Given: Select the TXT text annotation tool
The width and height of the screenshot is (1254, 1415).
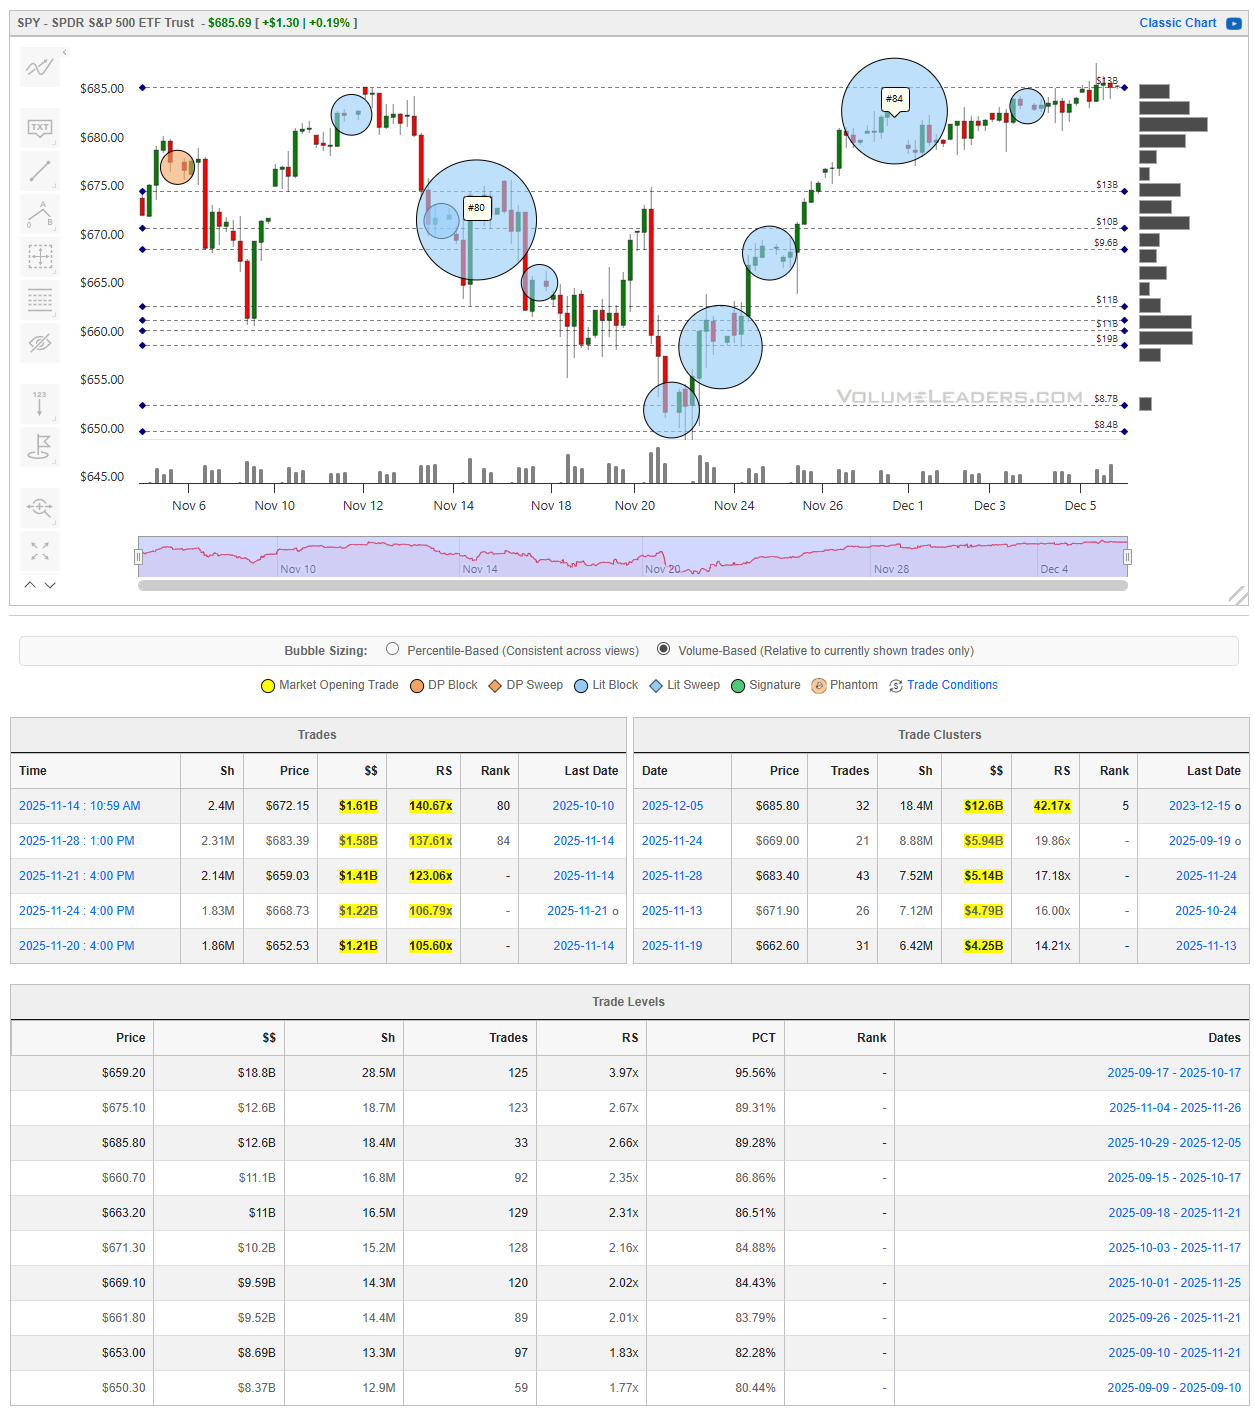Looking at the screenshot, I should coord(40,128).
